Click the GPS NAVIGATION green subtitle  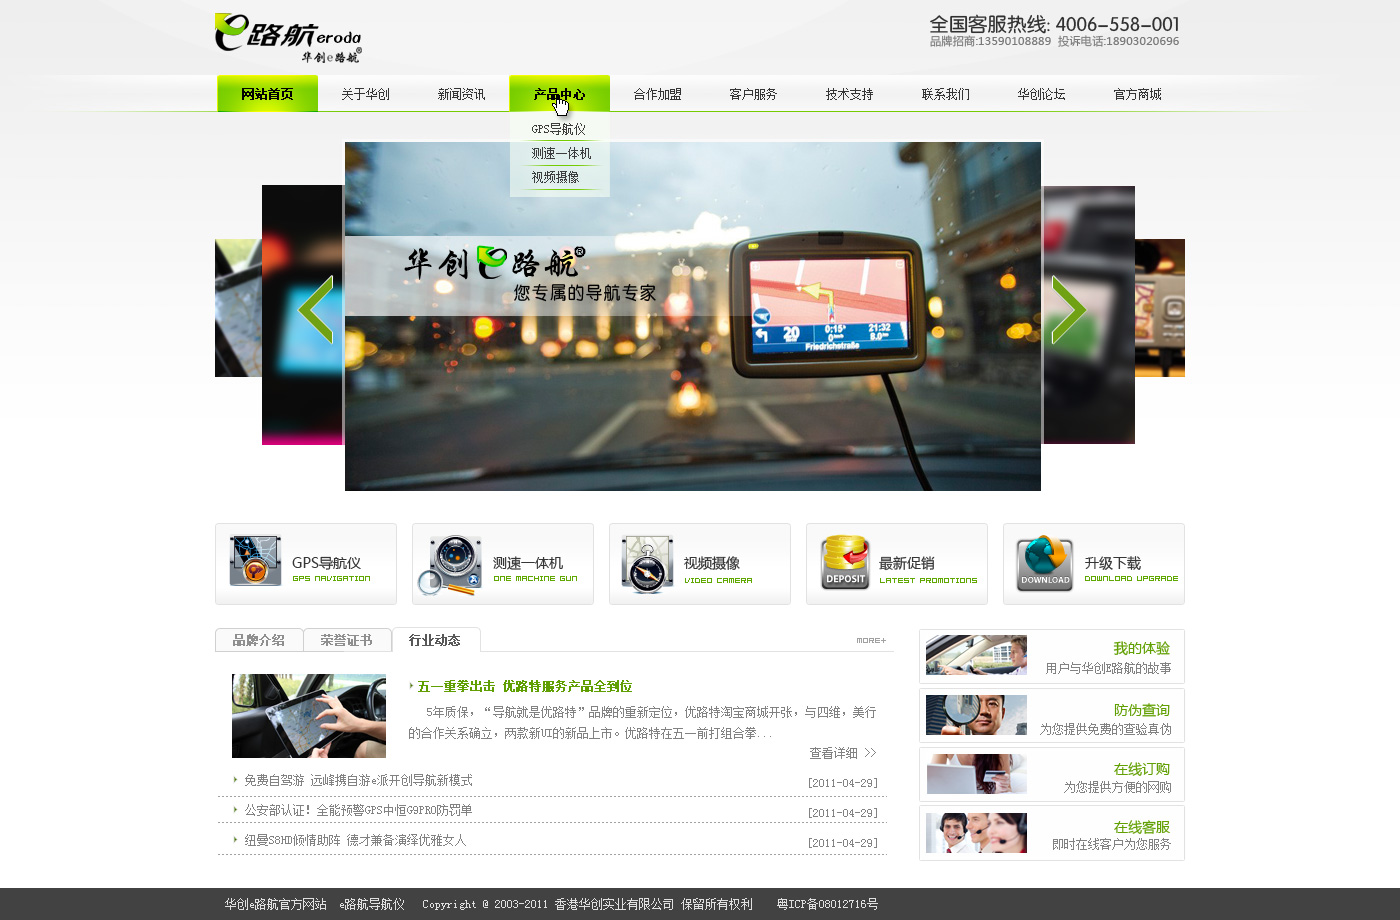[331, 578]
